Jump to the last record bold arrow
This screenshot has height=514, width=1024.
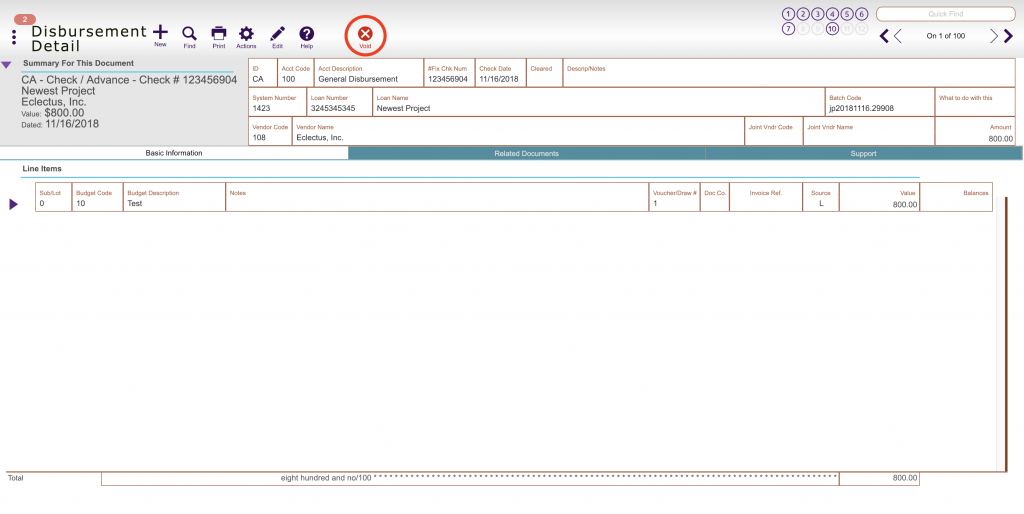pos(1008,36)
